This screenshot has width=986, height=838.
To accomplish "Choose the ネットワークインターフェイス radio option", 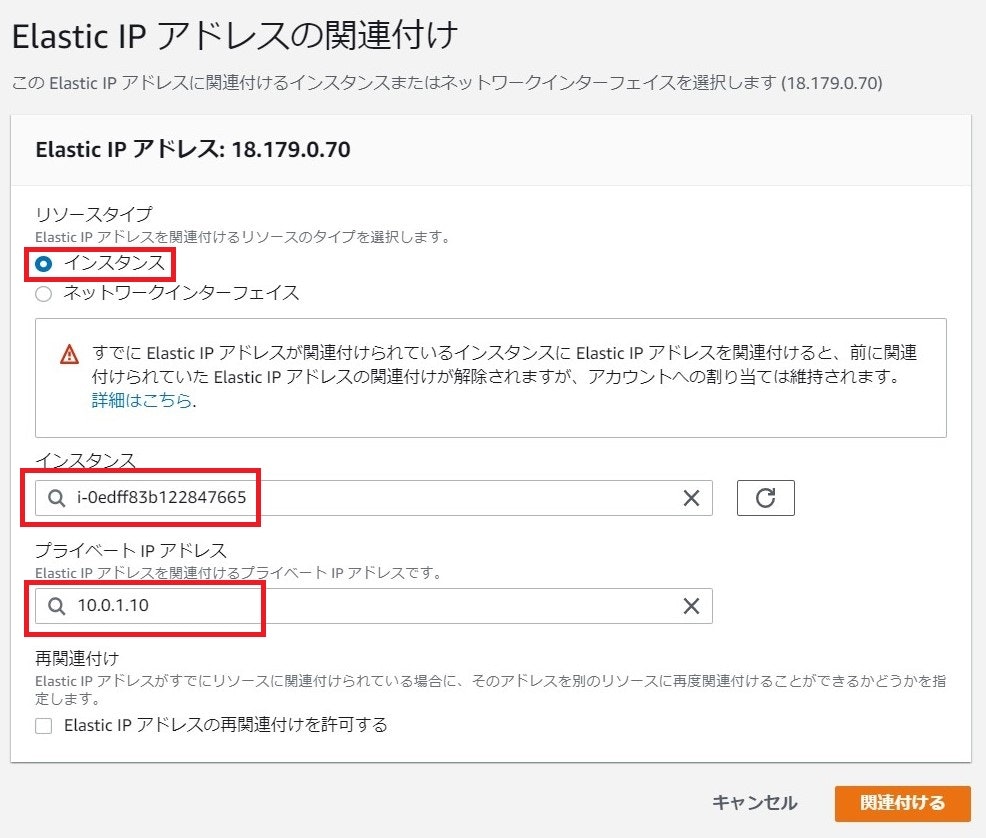I will (x=43, y=294).
